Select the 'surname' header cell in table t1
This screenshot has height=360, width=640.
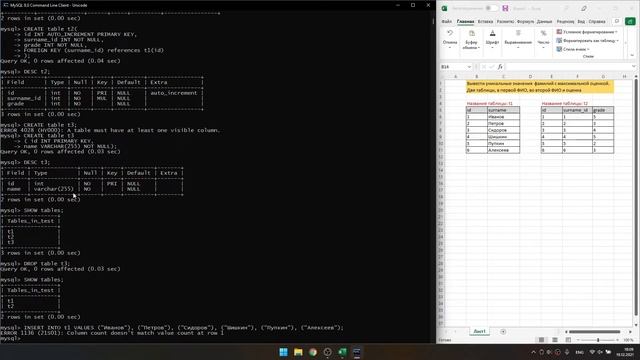tap(503, 110)
